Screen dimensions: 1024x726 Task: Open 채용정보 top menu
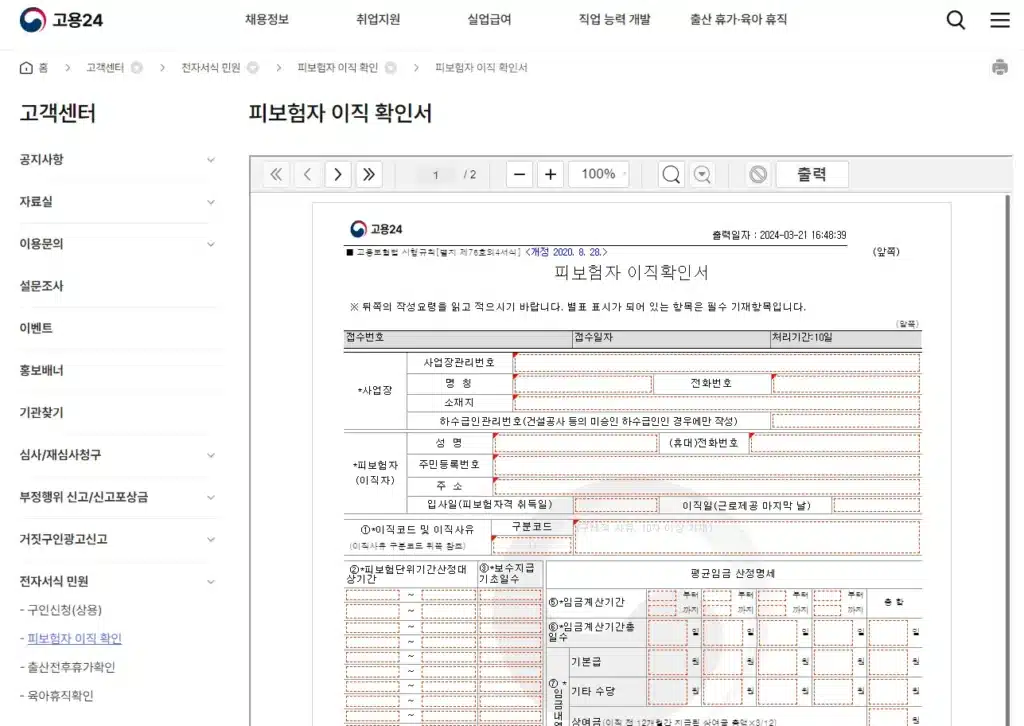[x=266, y=20]
